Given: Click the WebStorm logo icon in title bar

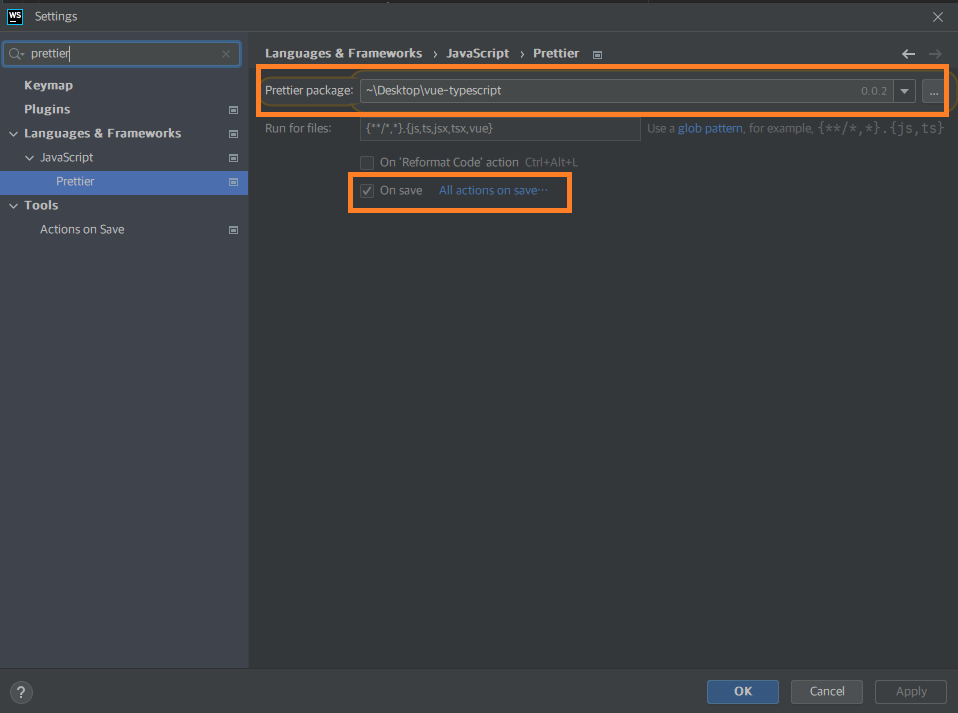Looking at the screenshot, I should pyautogui.click(x=15, y=16).
